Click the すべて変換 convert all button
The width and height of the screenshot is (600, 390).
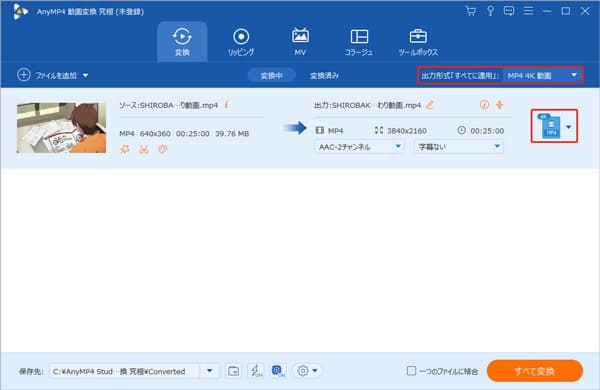(535, 371)
